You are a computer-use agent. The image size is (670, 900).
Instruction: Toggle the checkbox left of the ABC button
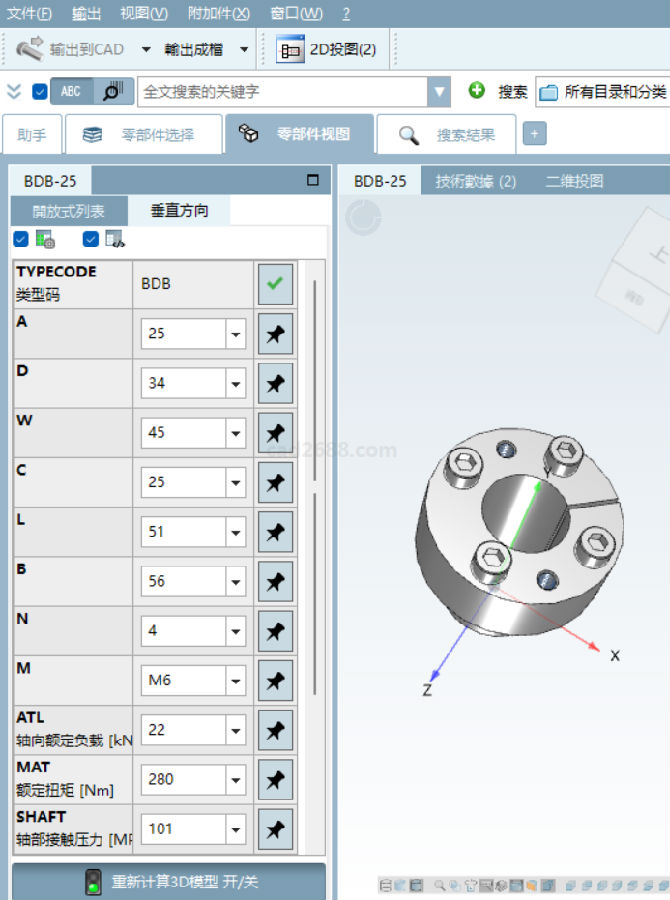click(x=40, y=91)
